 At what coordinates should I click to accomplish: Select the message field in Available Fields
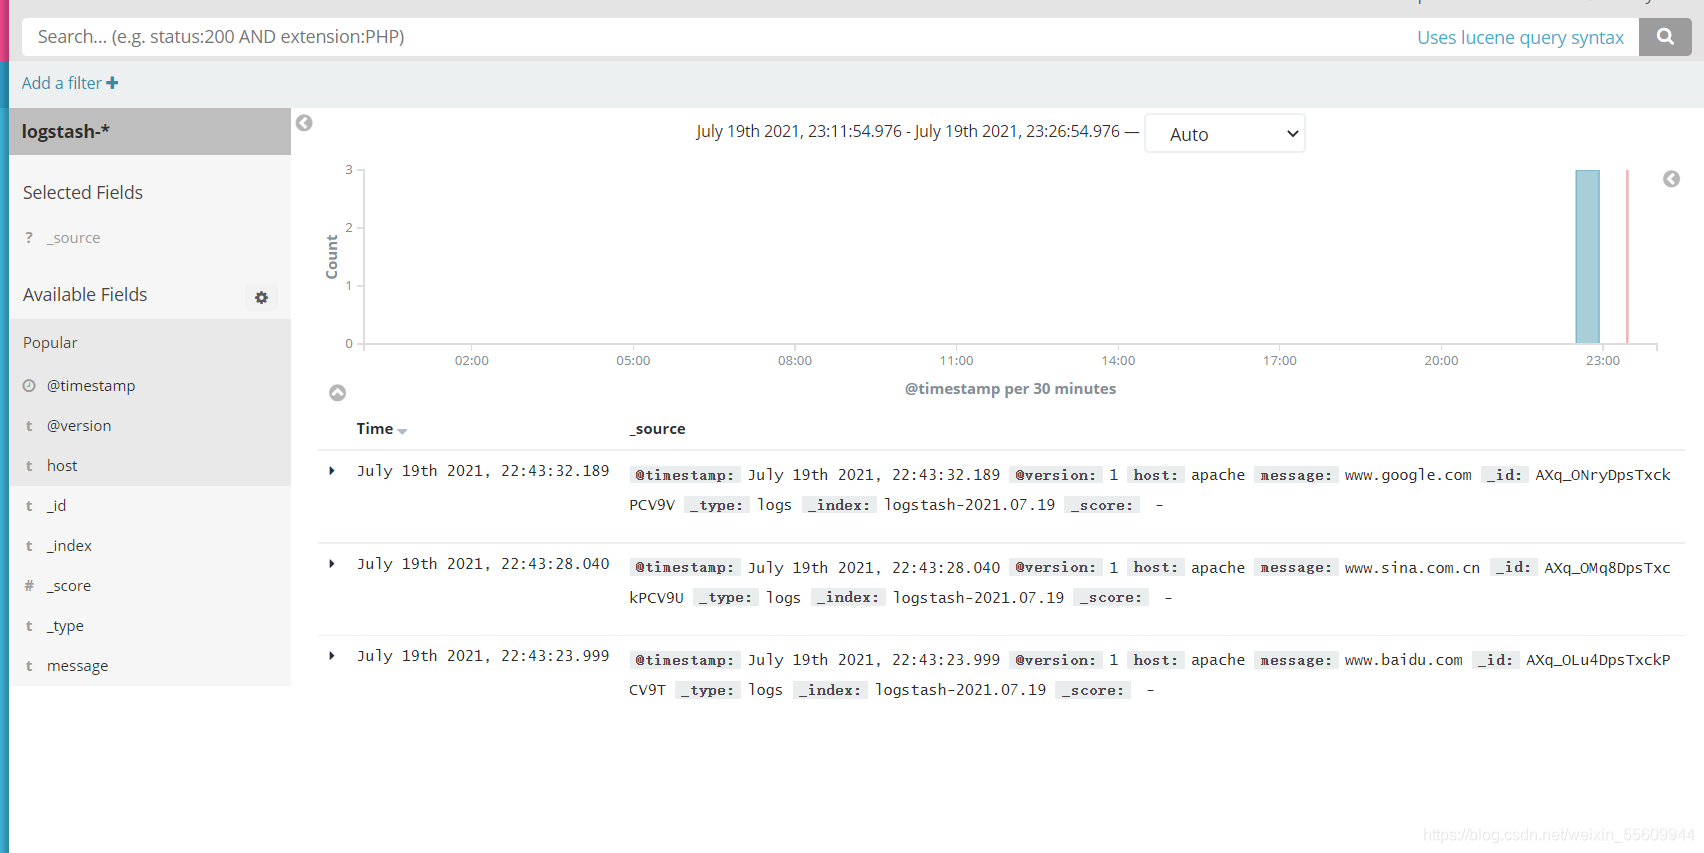[x=77, y=666]
